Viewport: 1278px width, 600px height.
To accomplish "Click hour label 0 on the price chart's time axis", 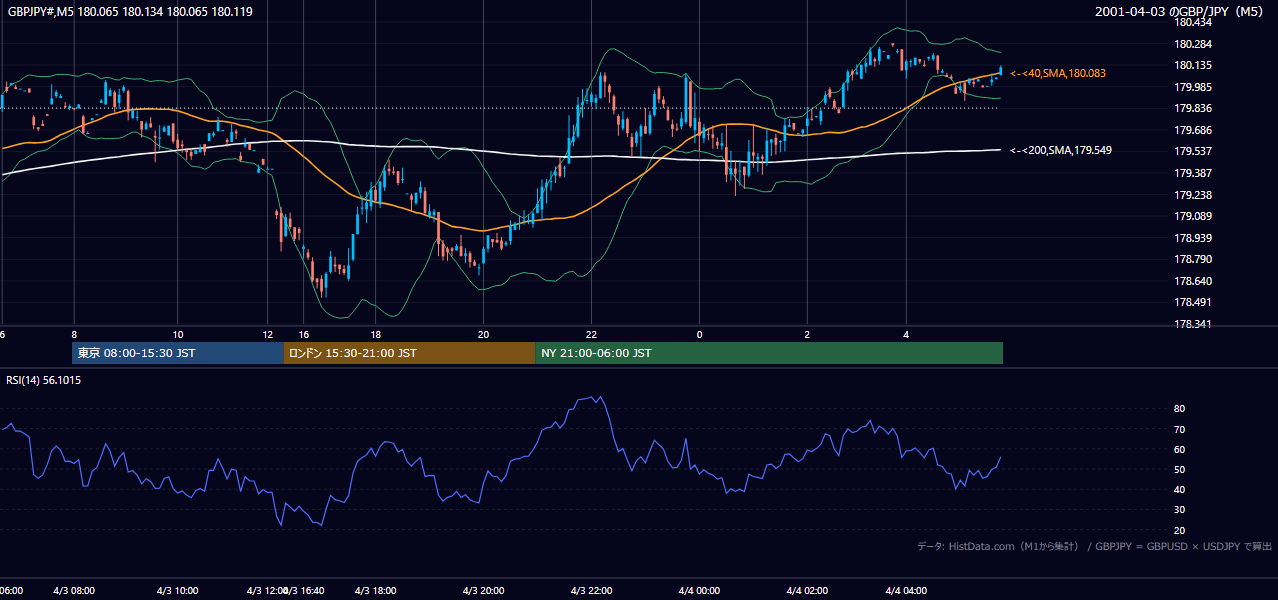I will pyautogui.click(x=699, y=334).
